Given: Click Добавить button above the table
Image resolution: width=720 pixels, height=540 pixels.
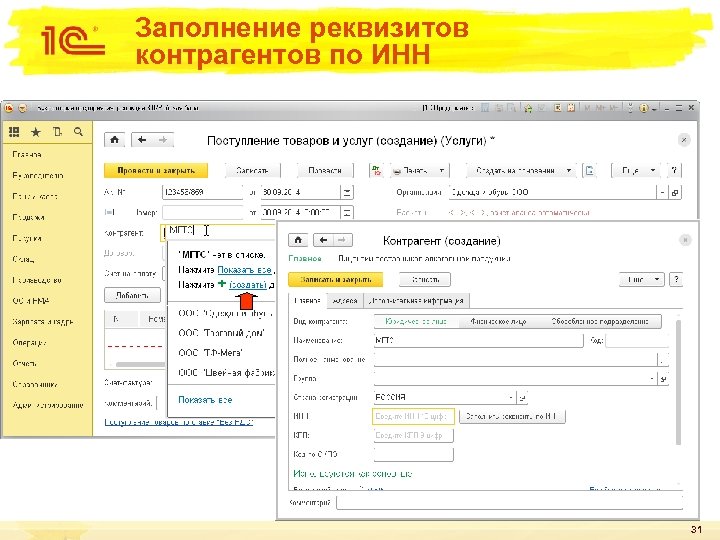Looking at the screenshot, I should click(132, 295).
